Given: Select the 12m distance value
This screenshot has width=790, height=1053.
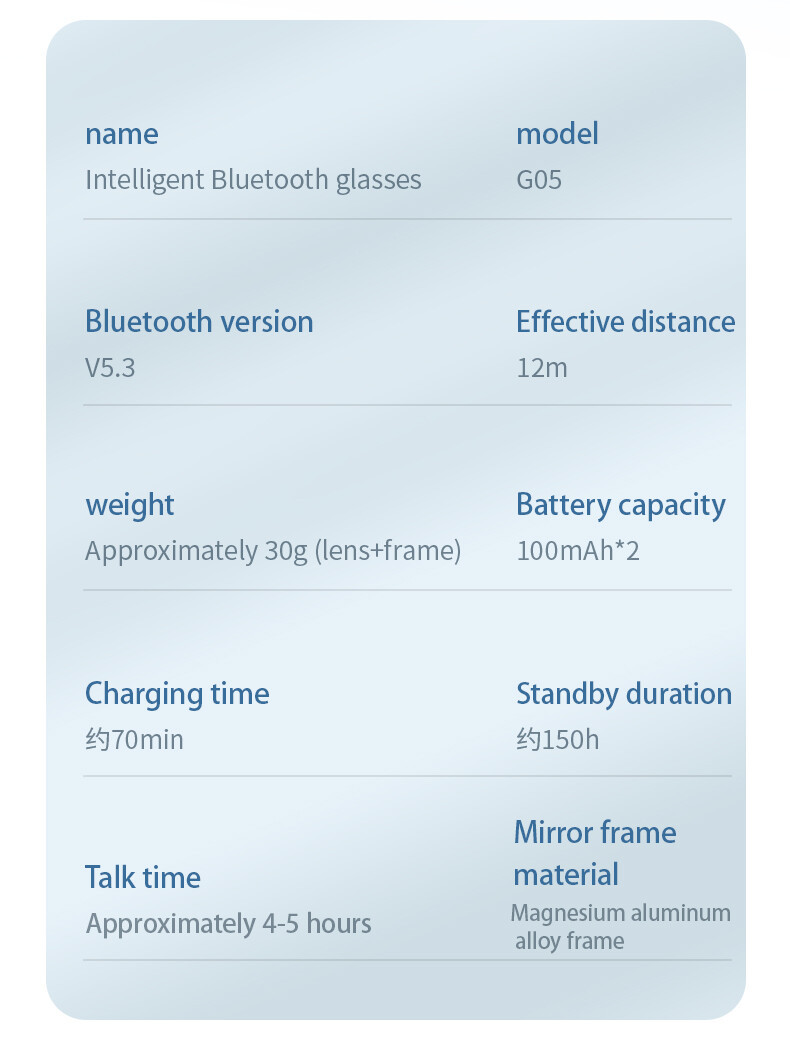Looking at the screenshot, I should [541, 368].
